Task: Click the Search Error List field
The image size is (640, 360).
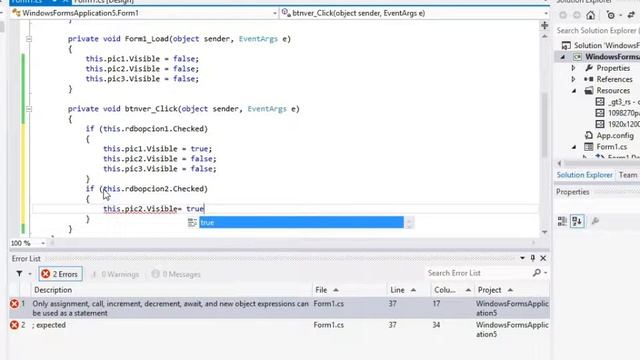Action: pyautogui.click(x=478, y=273)
